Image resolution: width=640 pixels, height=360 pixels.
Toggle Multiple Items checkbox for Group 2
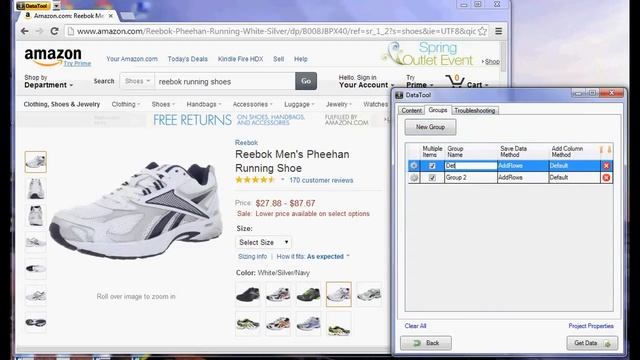pyautogui.click(x=432, y=178)
